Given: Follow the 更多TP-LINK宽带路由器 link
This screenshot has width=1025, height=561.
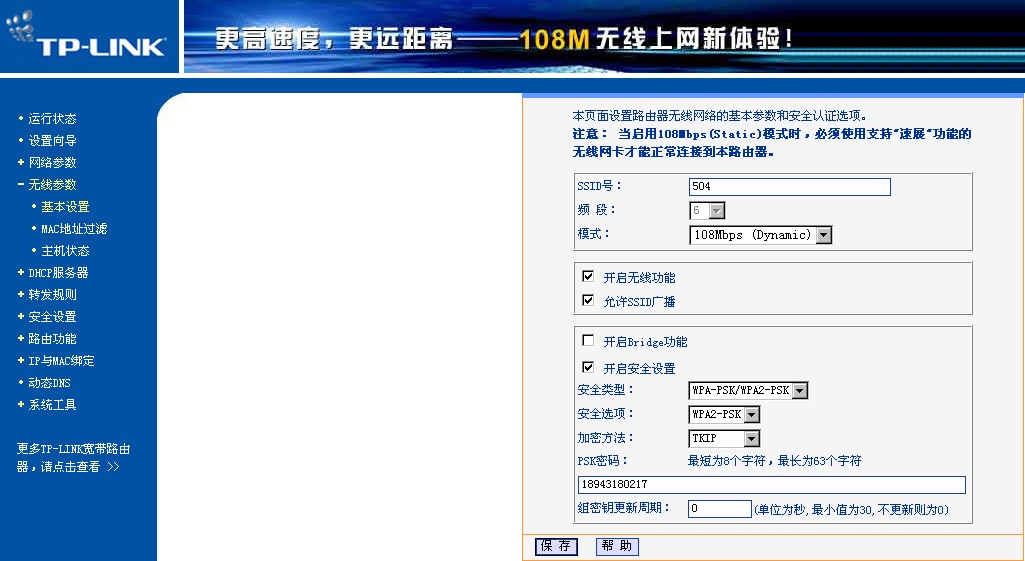Looking at the screenshot, I should 73,458.
